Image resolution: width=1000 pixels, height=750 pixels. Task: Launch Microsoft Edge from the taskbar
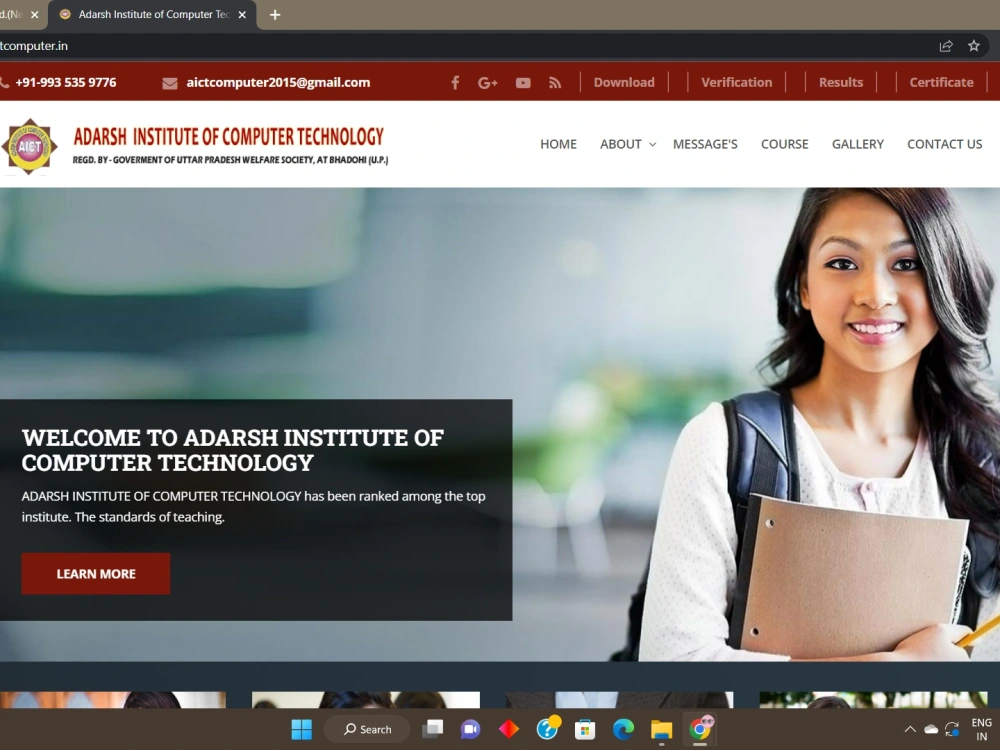pos(623,729)
